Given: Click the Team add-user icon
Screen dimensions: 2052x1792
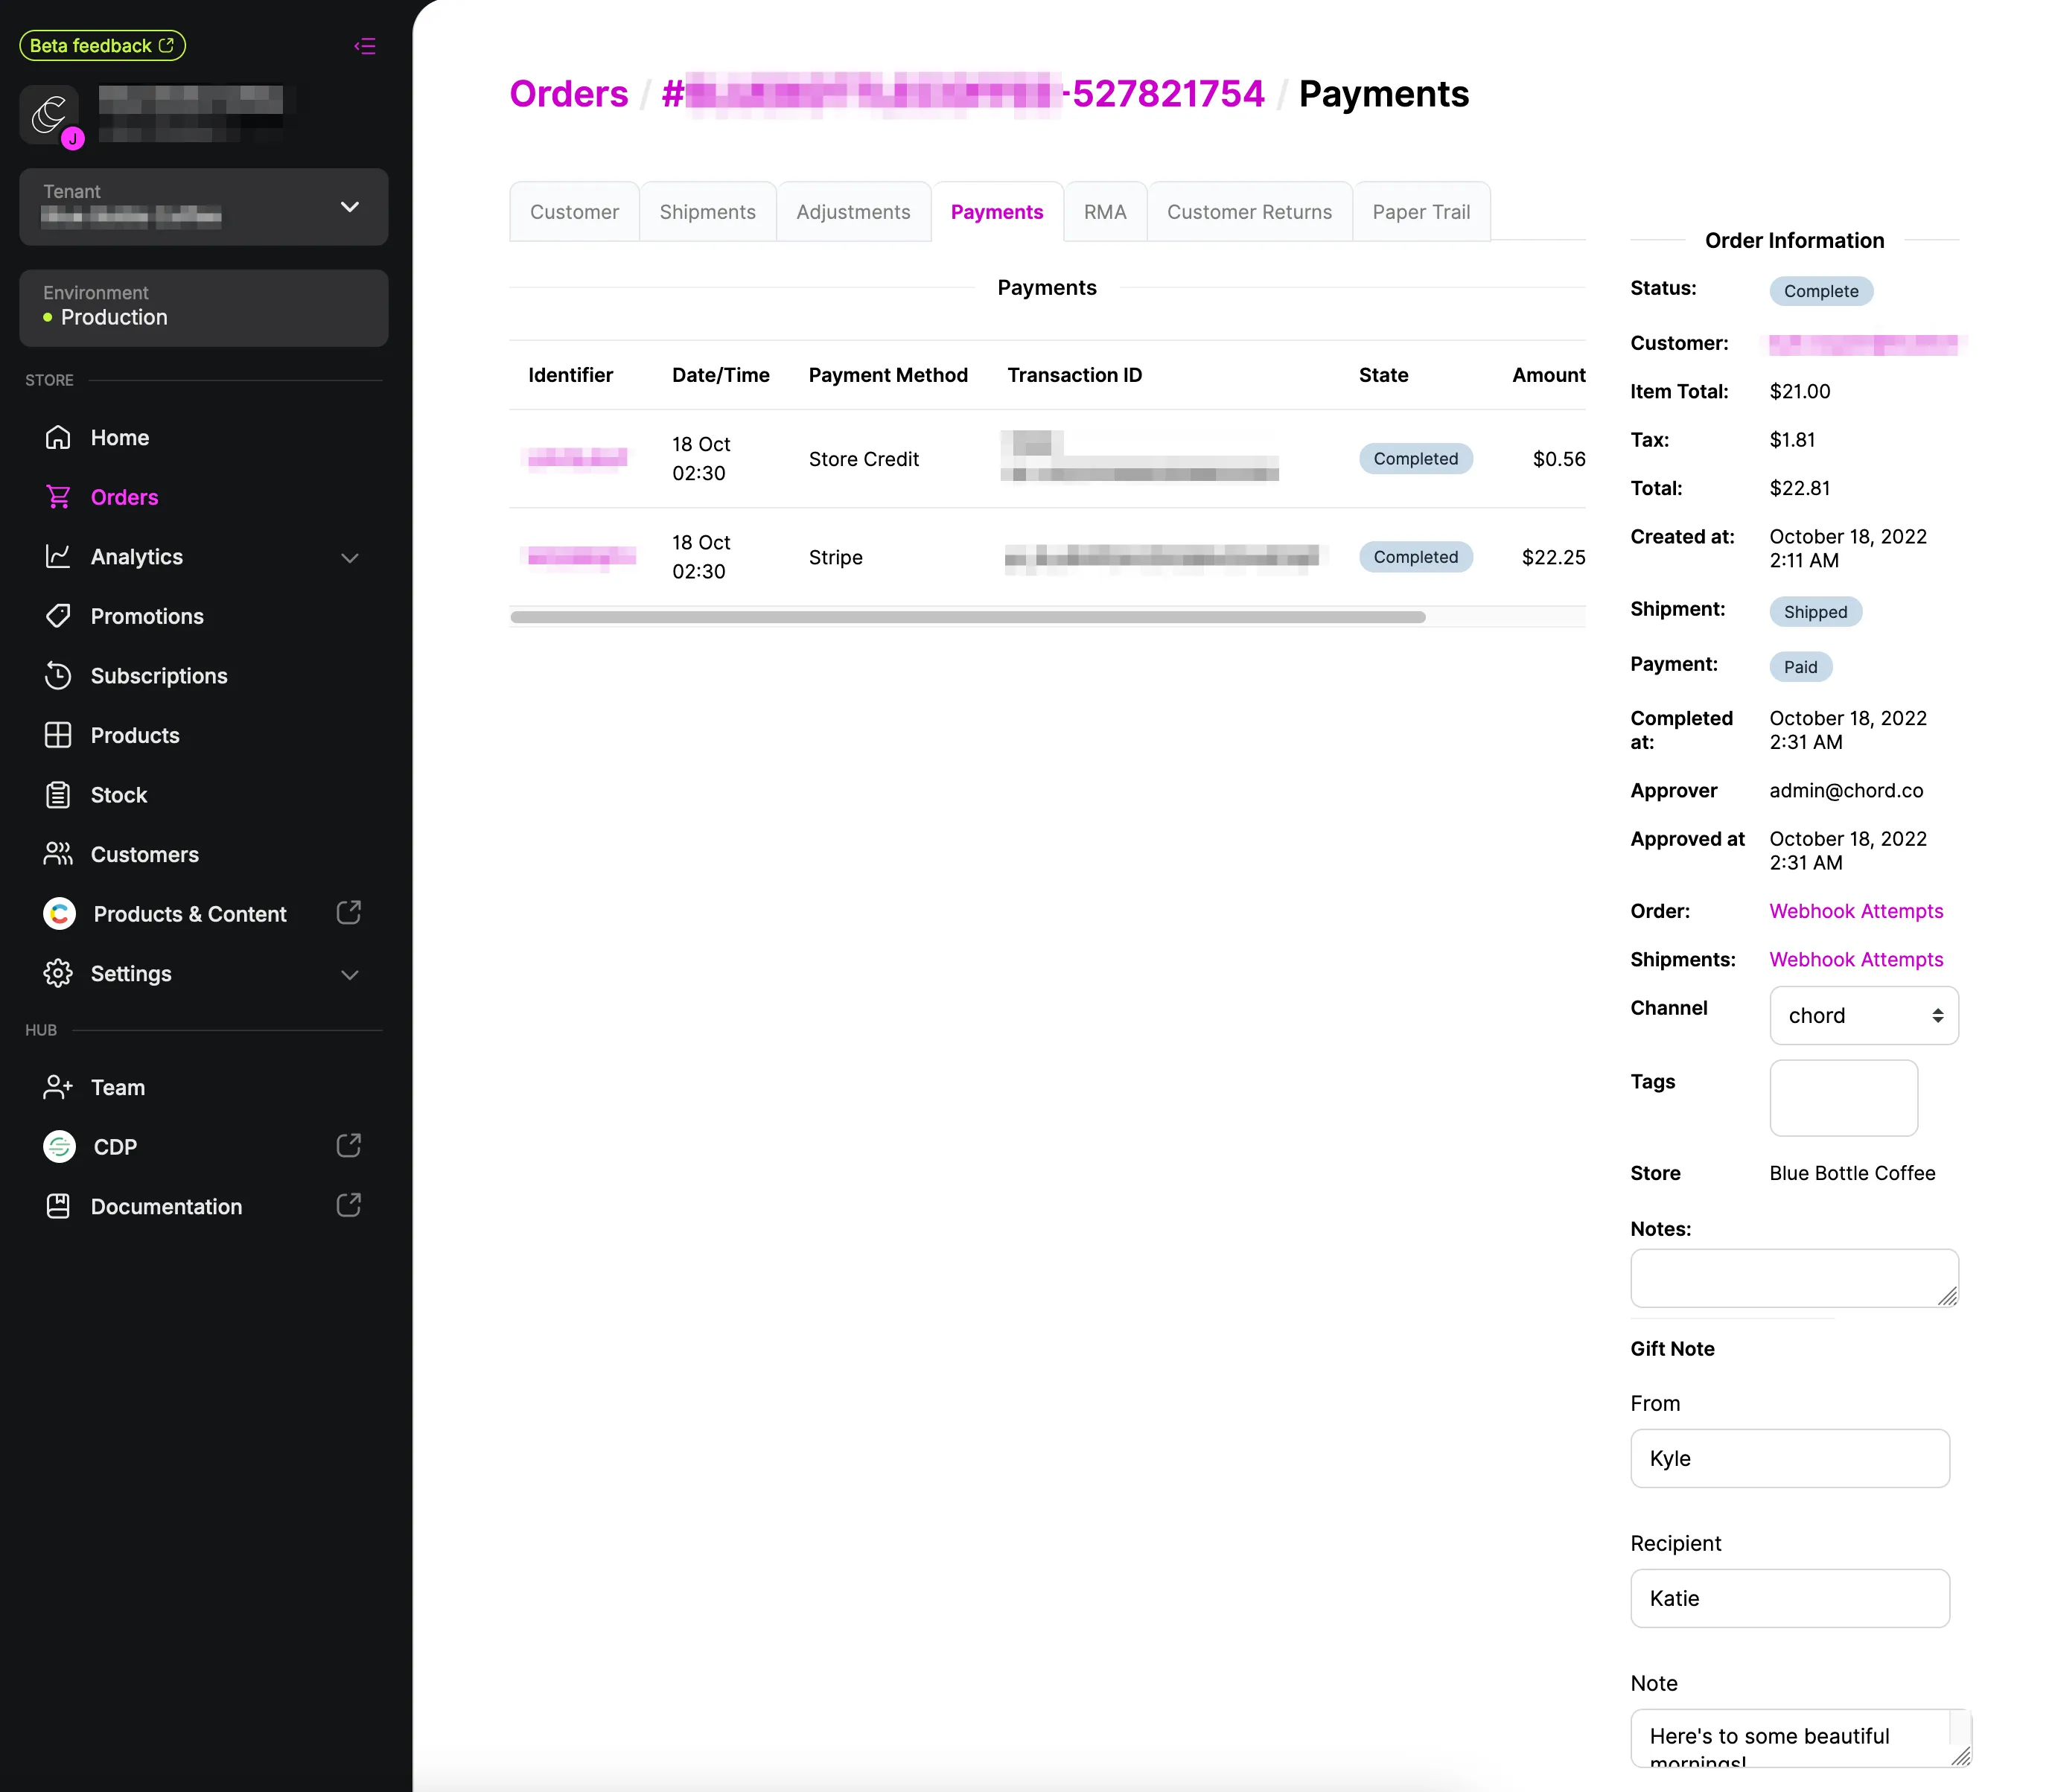Looking at the screenshot, I should pyautogui.click(x=58, y=1088).
